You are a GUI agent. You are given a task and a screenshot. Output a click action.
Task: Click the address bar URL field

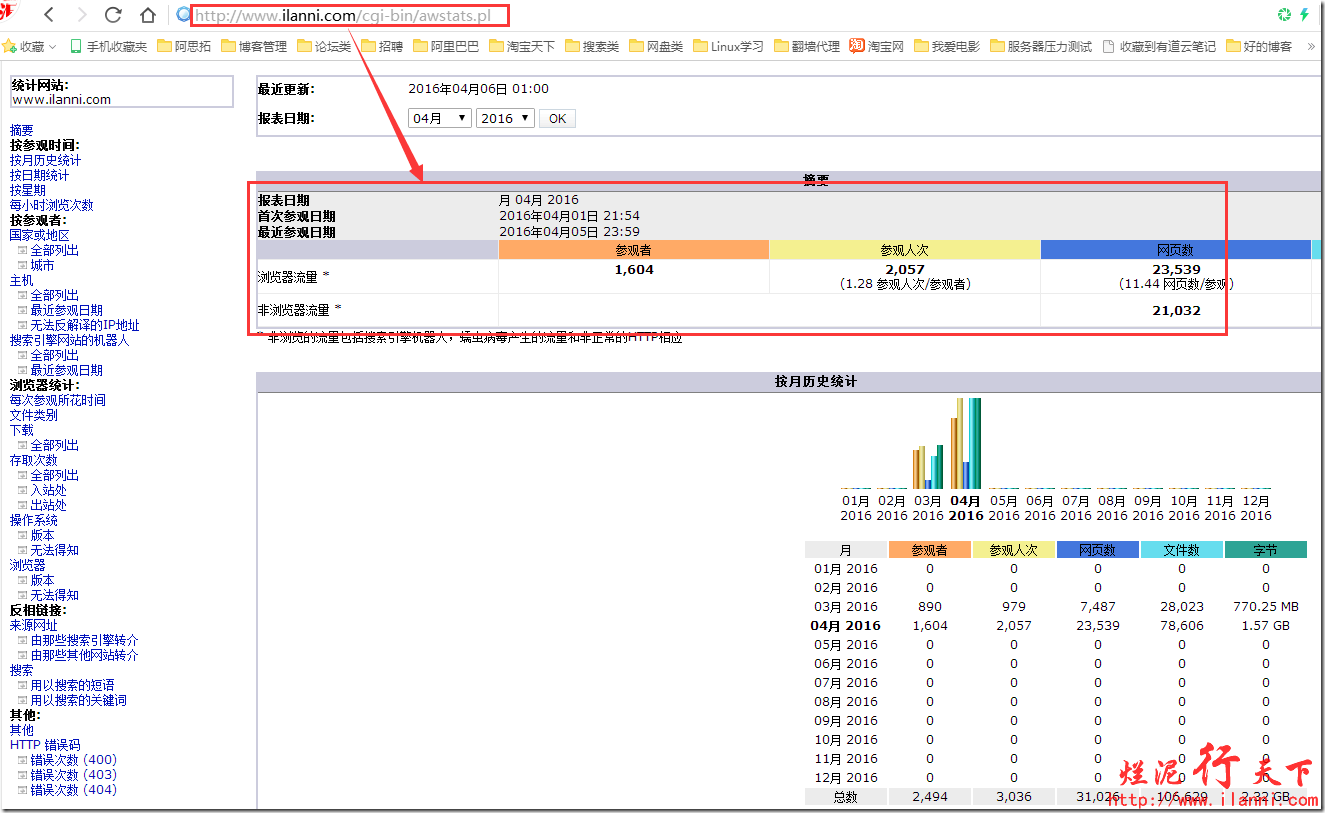coord(350,15)
